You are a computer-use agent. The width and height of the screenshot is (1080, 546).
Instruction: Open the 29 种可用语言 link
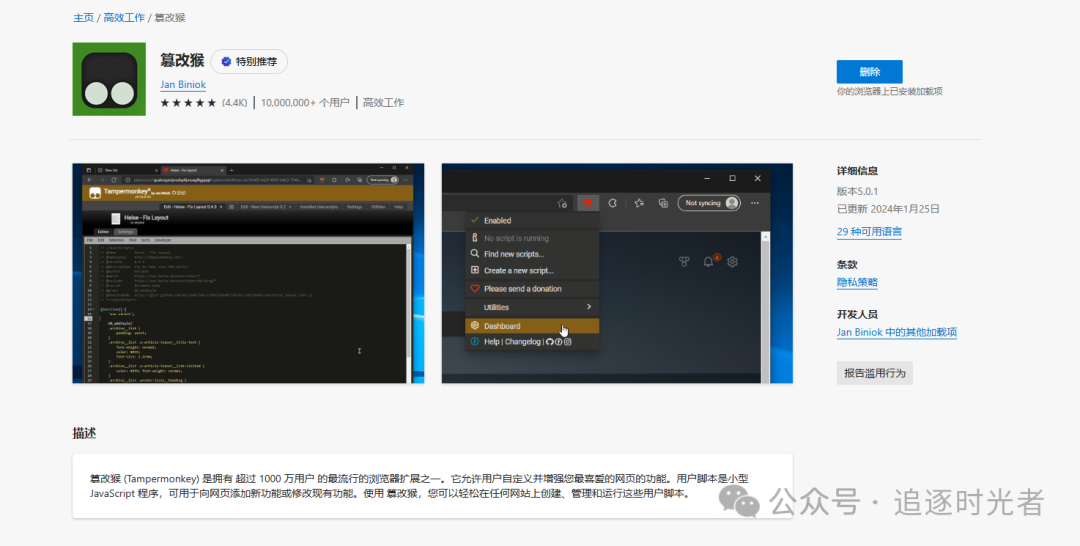[x=869, y=232]
